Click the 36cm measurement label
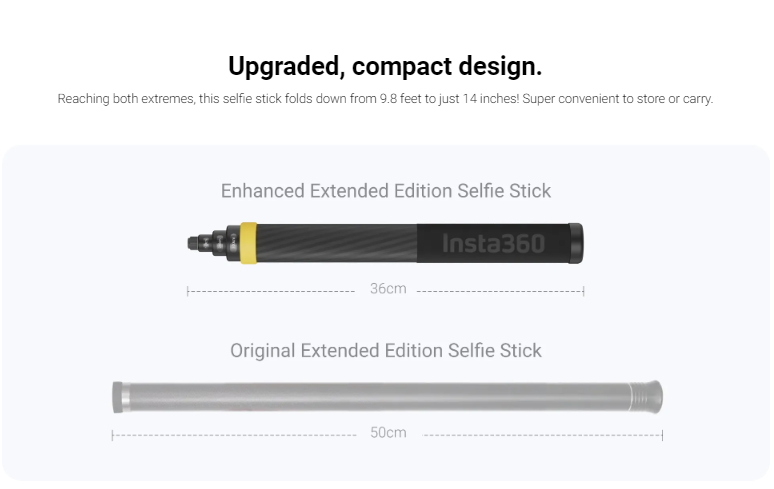Screen dimensions: 774x489 click(388, 289)
